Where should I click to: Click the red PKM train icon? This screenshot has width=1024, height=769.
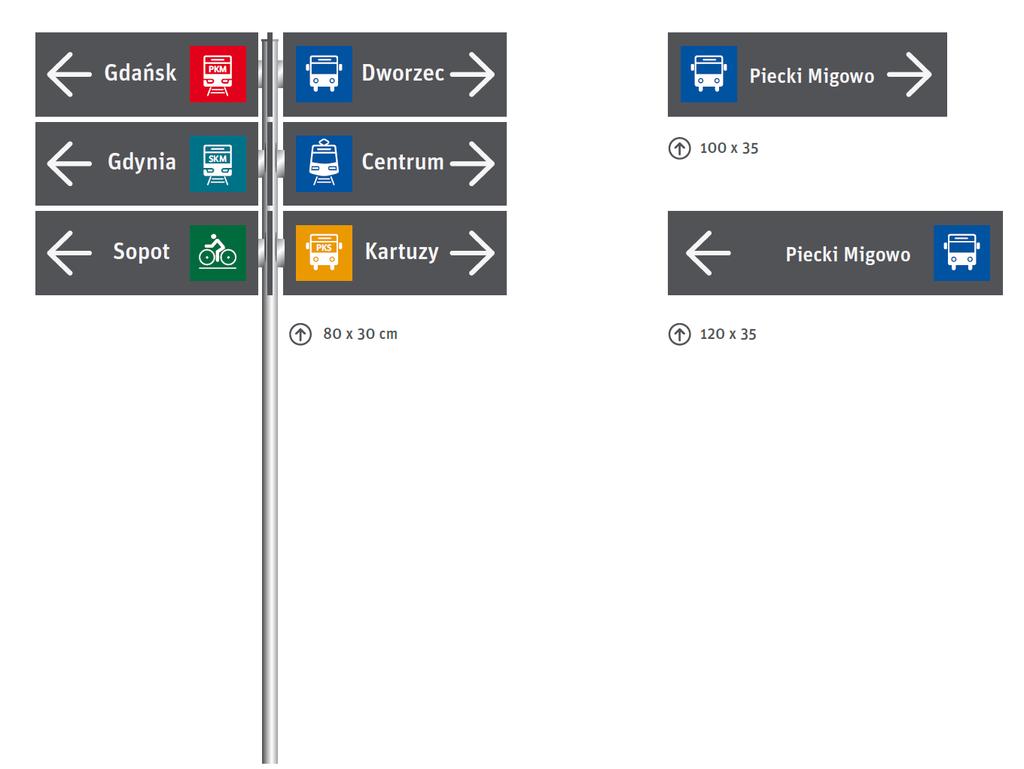point(217,74)
